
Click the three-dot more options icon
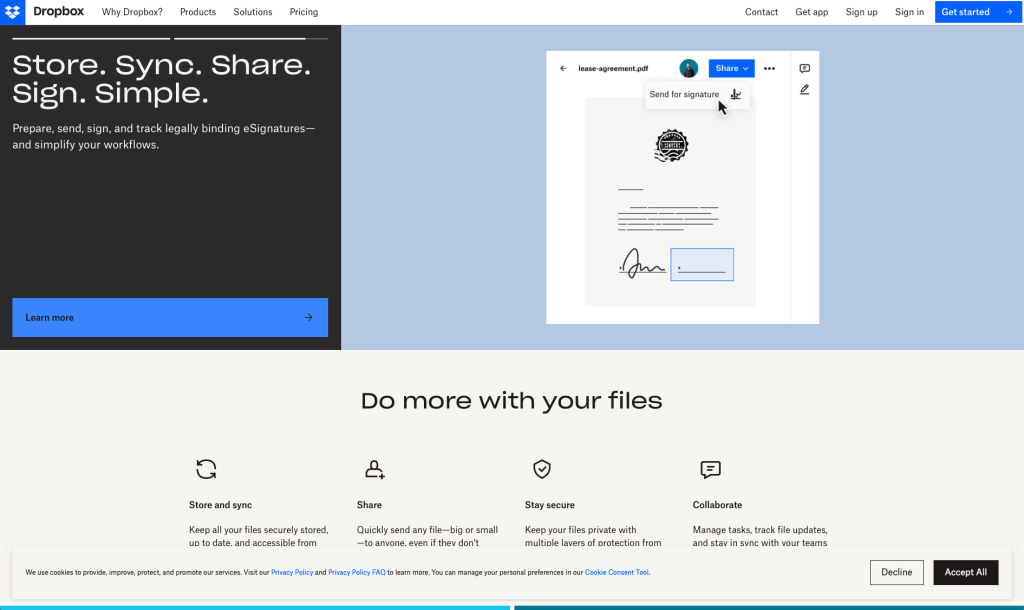(769, 69)
